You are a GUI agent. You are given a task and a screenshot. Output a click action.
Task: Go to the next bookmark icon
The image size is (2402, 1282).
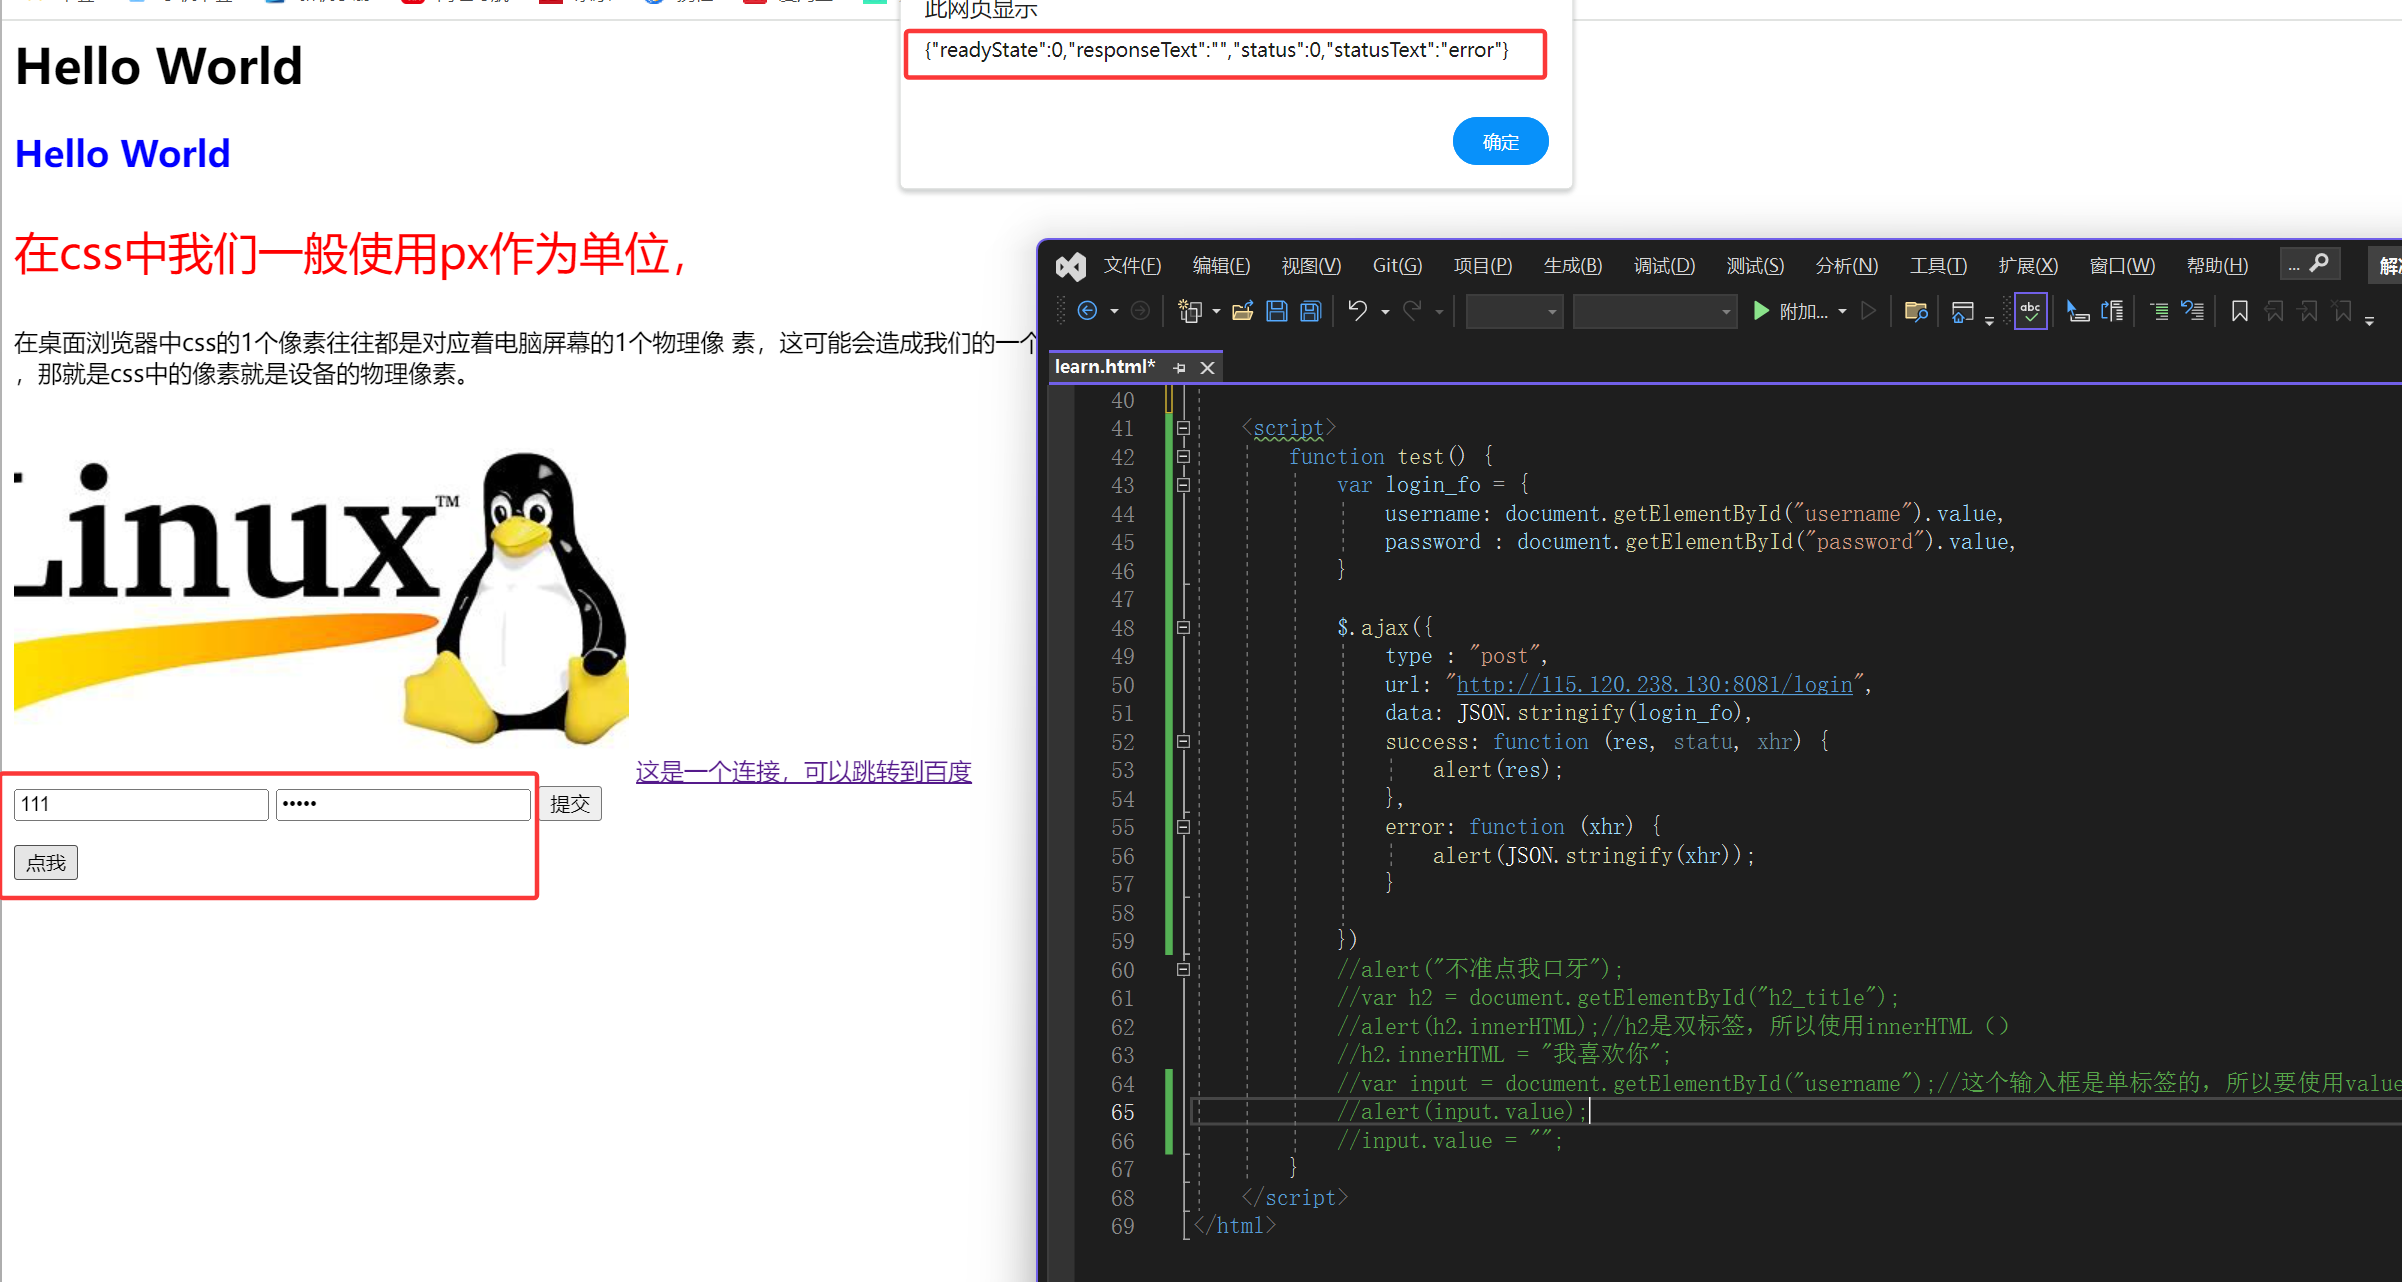click(2308, 311)
